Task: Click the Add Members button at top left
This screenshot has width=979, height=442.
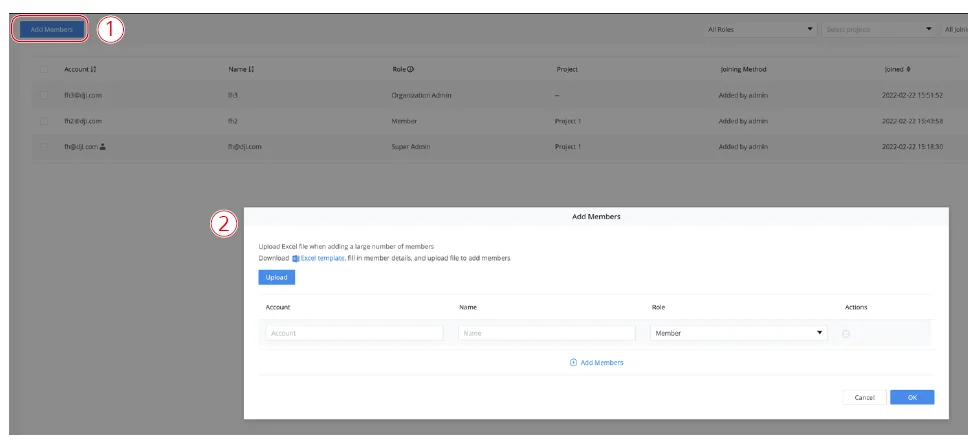Action: coord(52,30)
